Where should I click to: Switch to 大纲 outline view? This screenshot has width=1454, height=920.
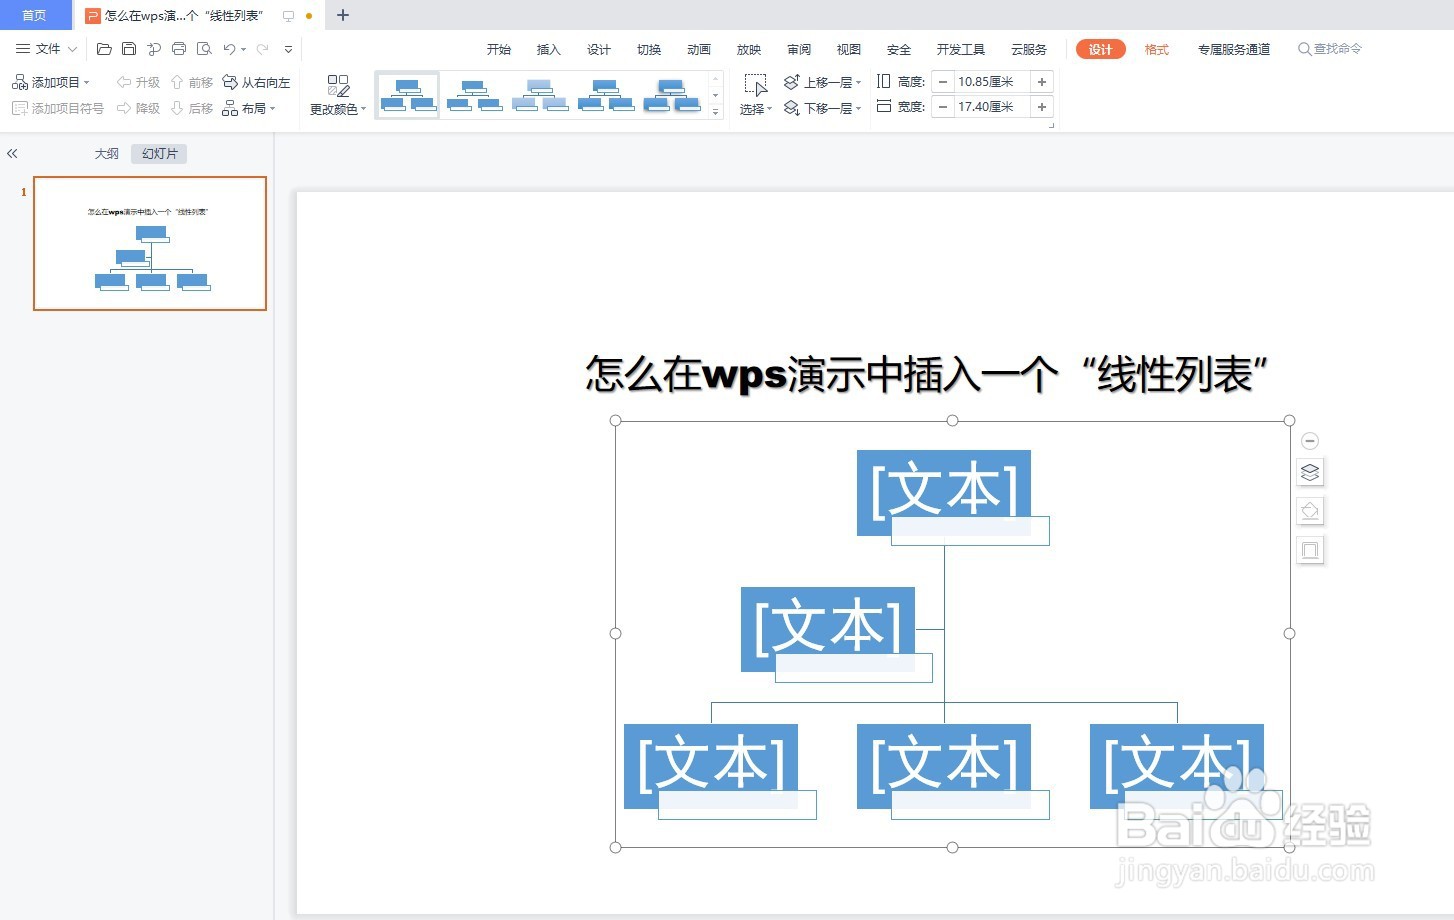coord(107,154)
